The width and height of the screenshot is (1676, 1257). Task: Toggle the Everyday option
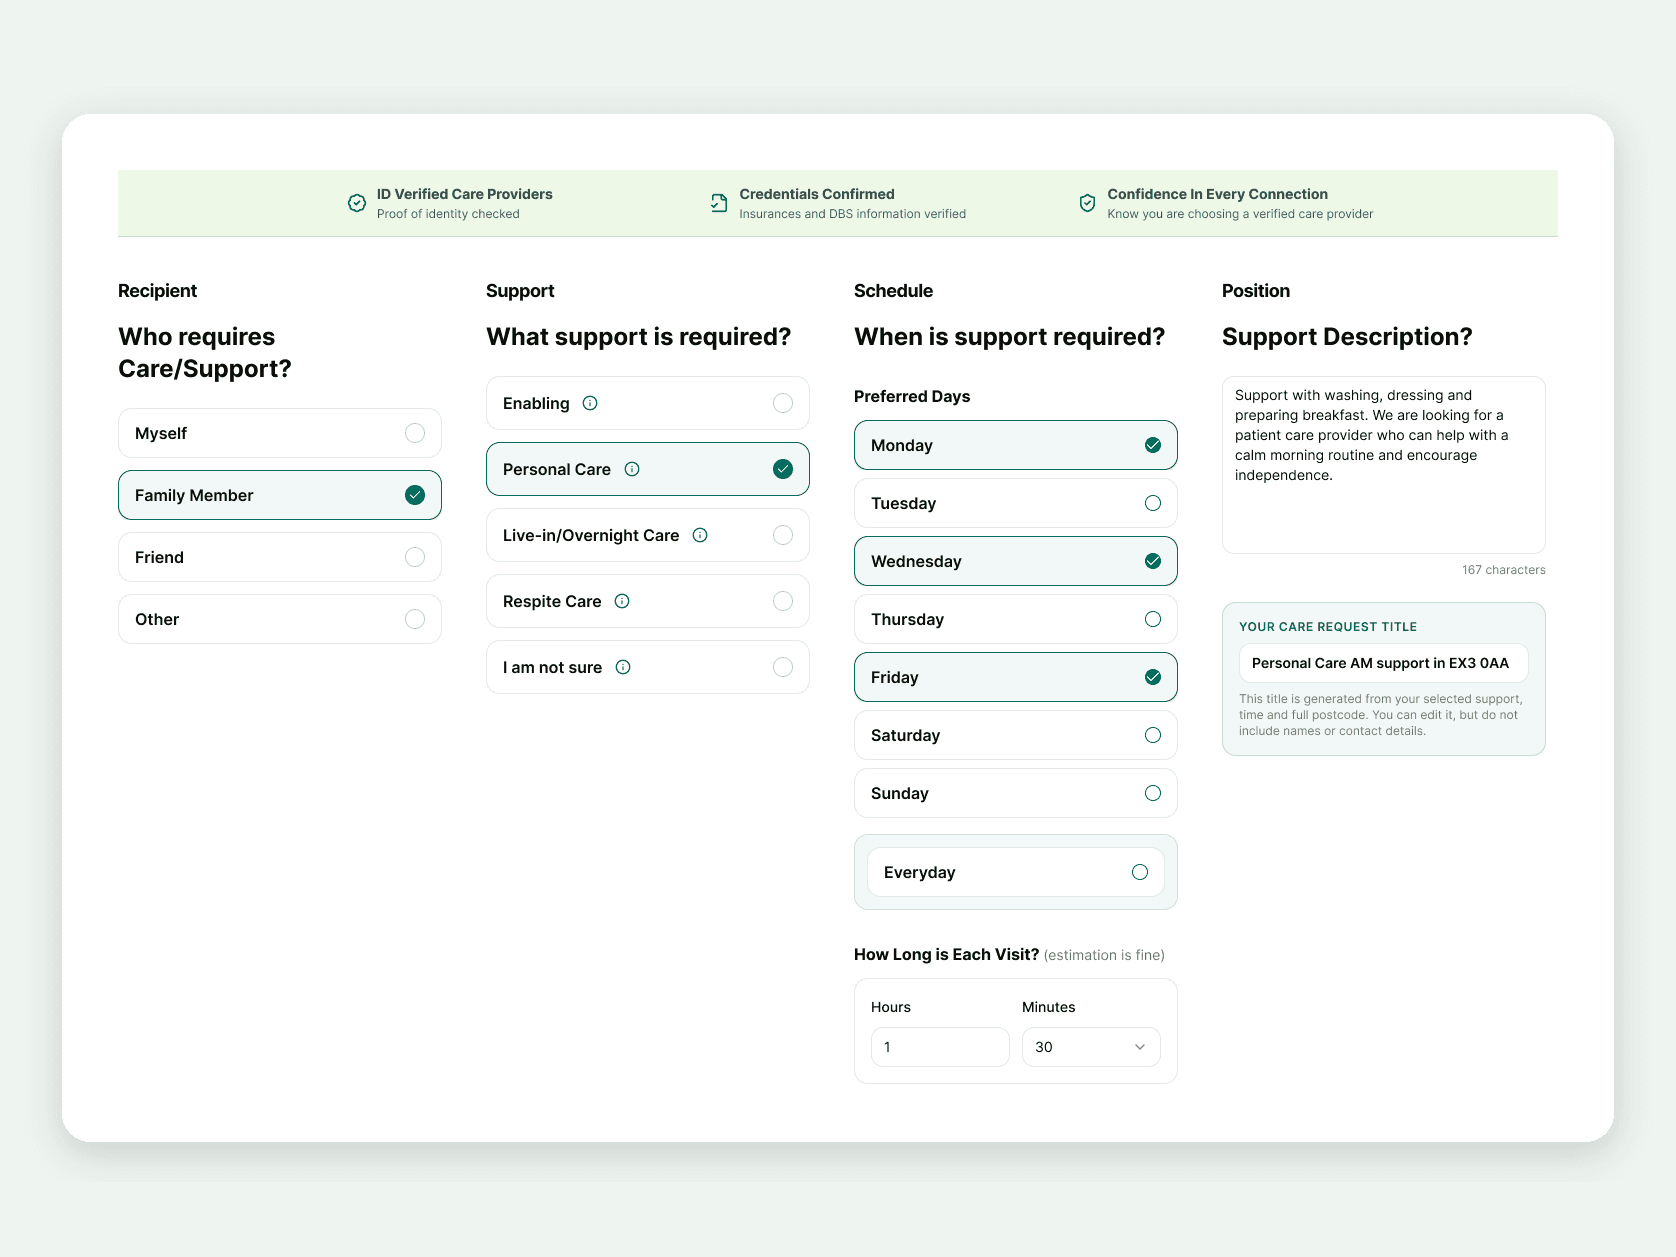point(1016,872)
